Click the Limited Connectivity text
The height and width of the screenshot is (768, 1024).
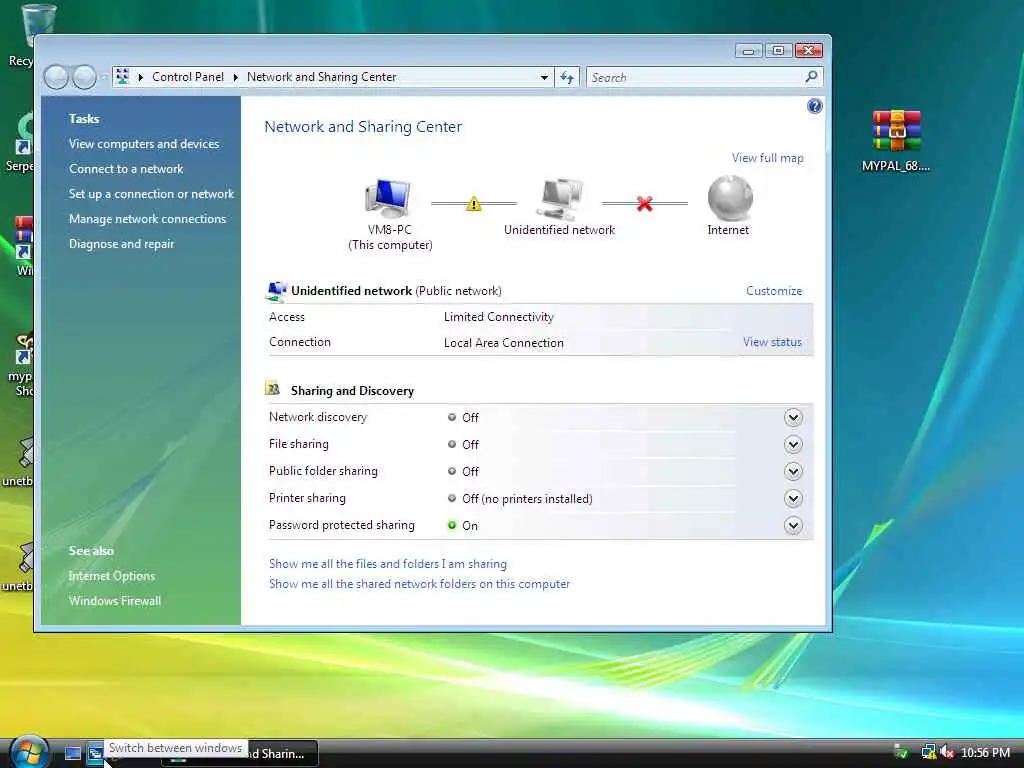tap(499, 317)
